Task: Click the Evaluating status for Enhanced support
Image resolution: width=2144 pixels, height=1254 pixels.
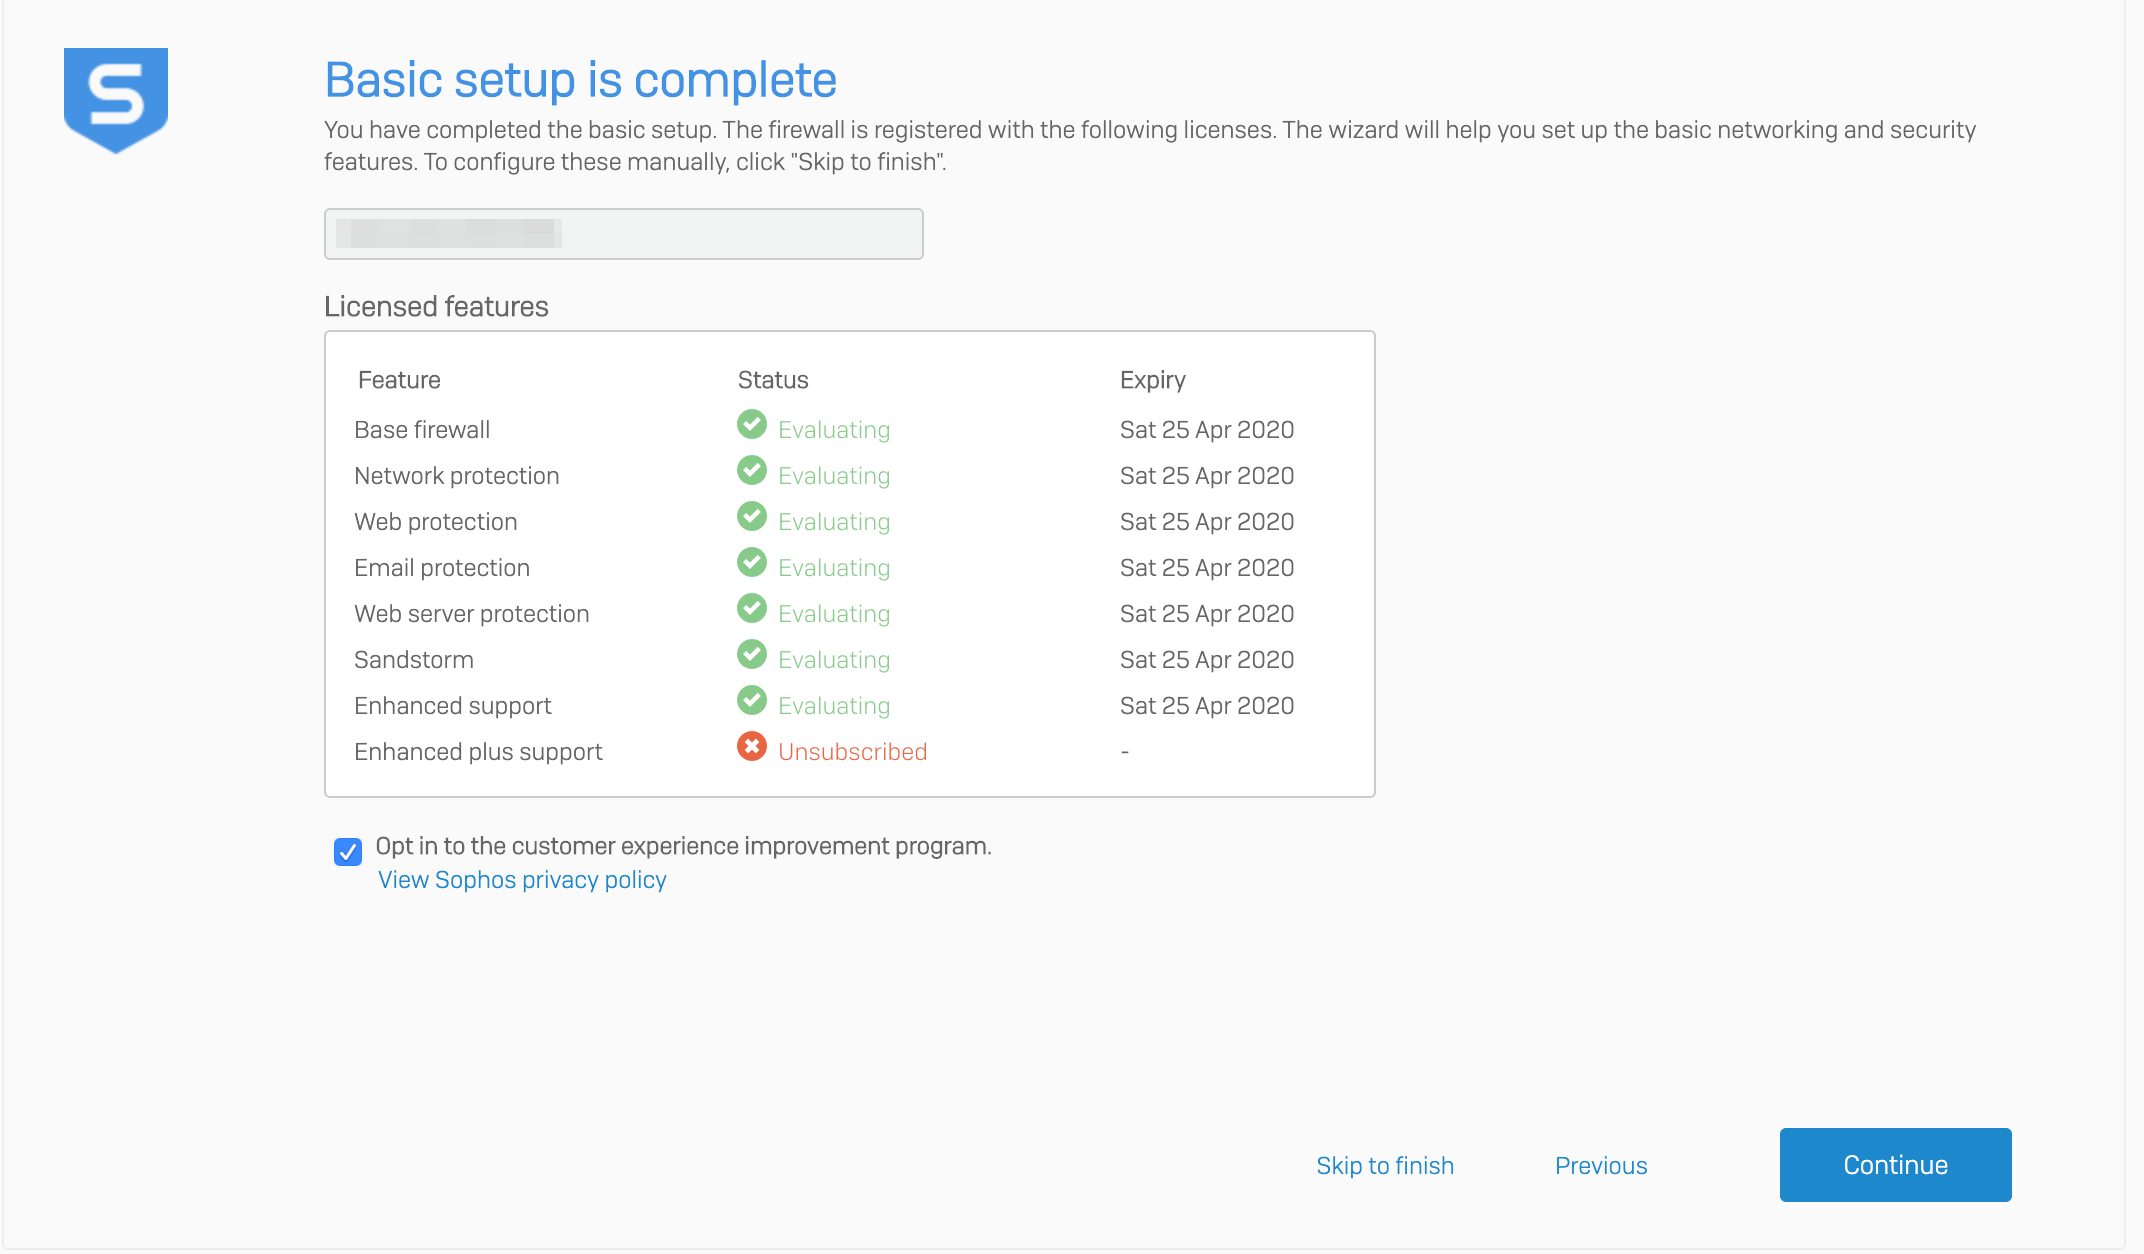Action: (834, 706)
